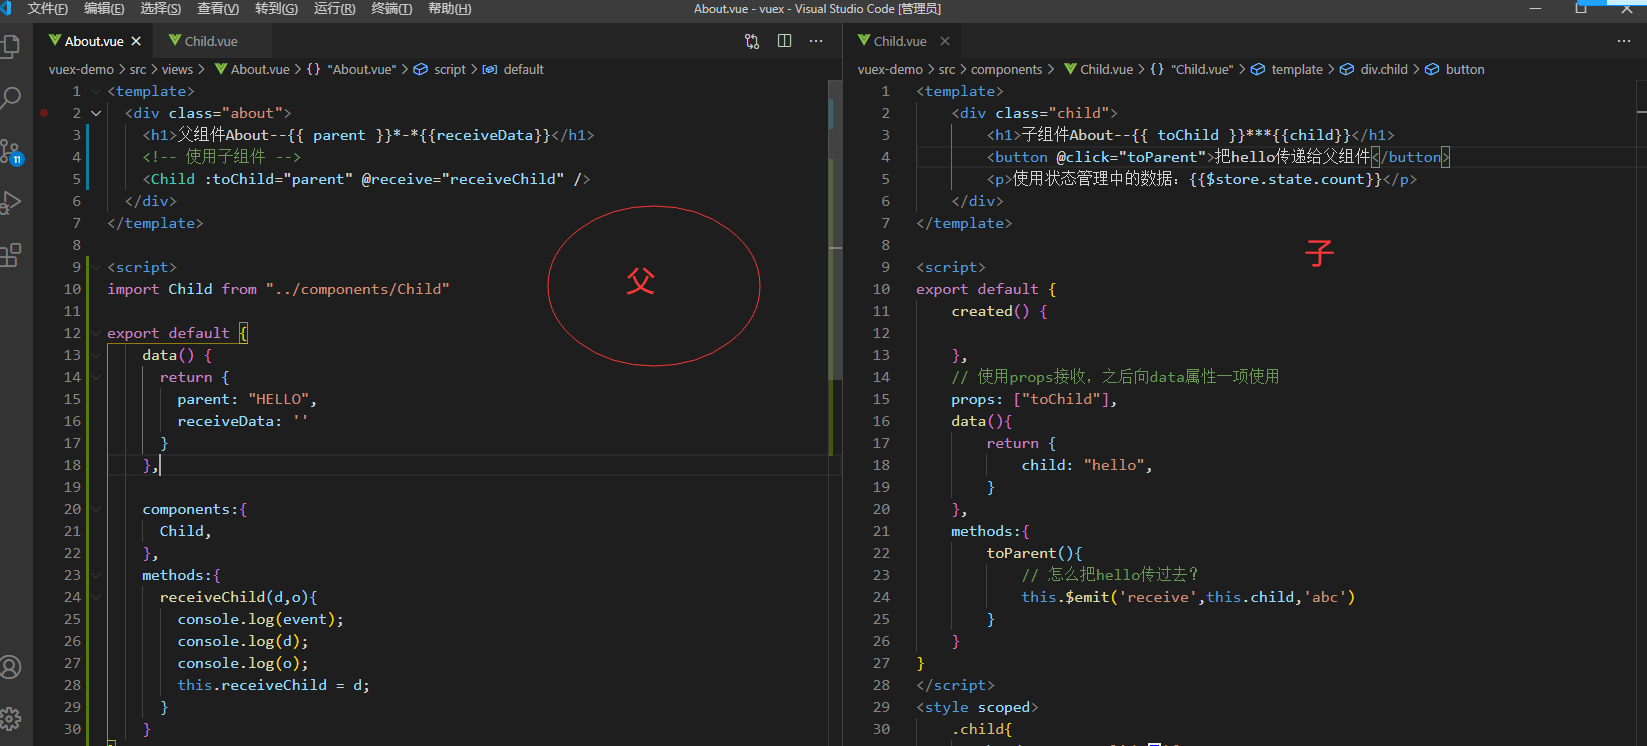Click the <style scoped> line in Child.vue

click(977, 707)
